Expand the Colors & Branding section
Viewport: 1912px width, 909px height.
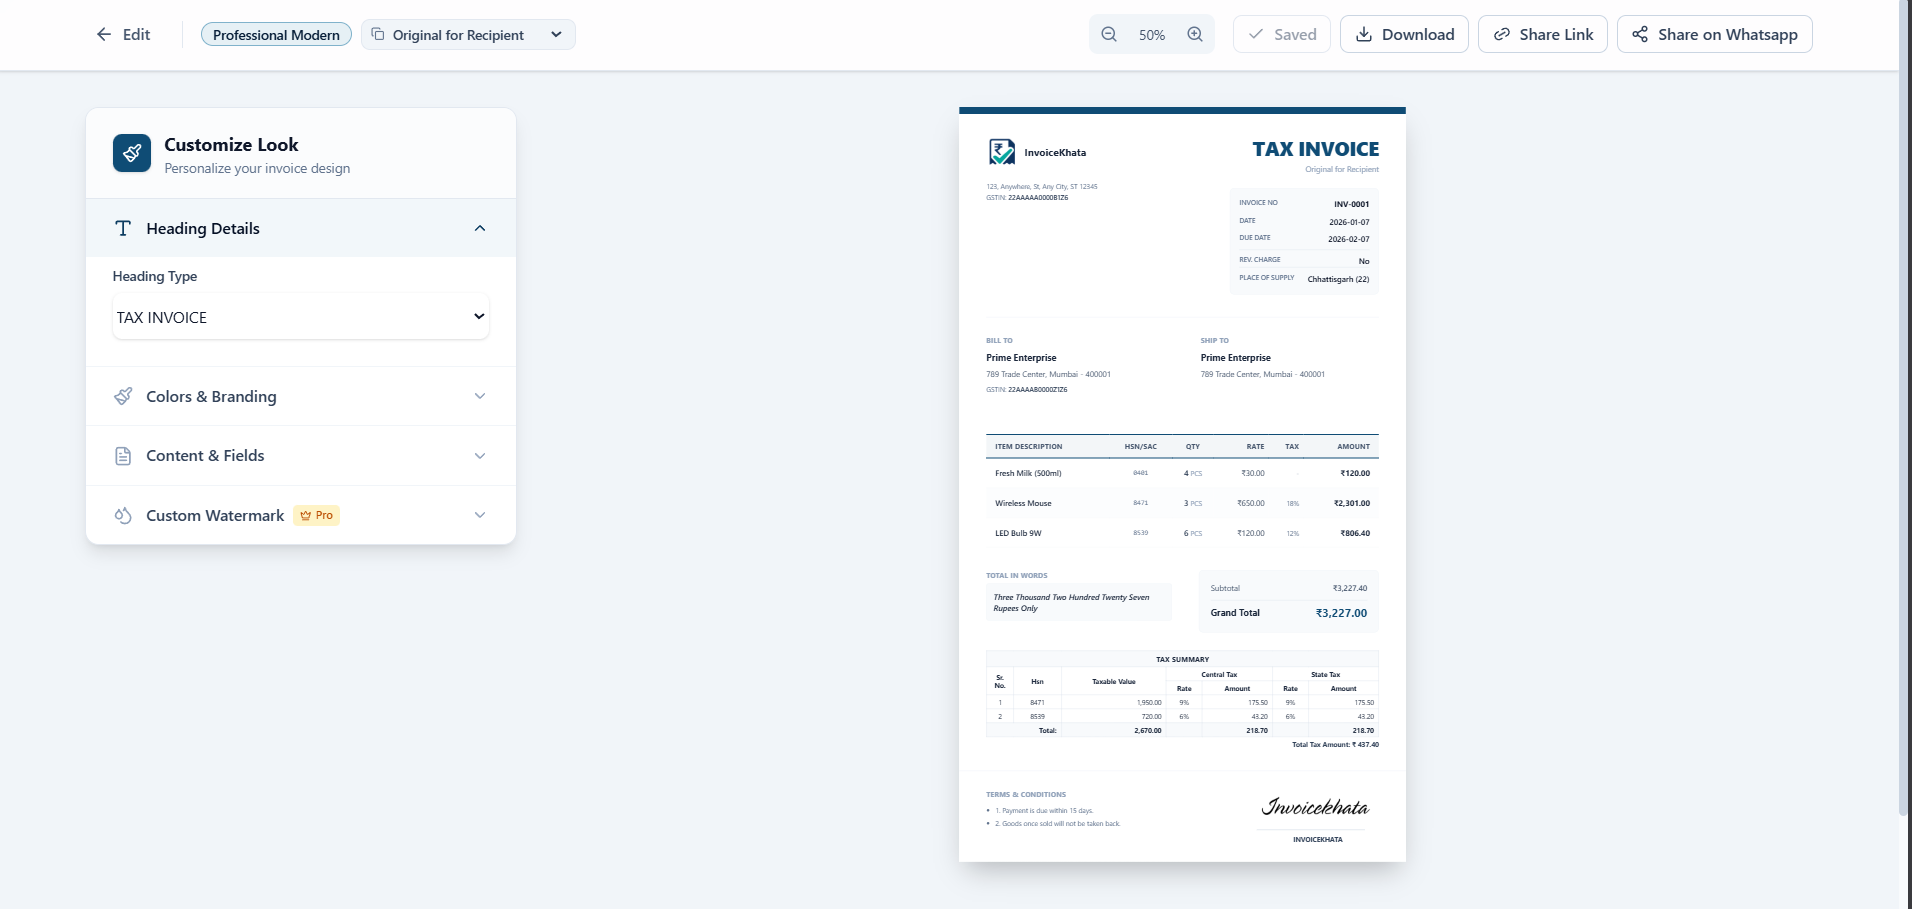480,396
